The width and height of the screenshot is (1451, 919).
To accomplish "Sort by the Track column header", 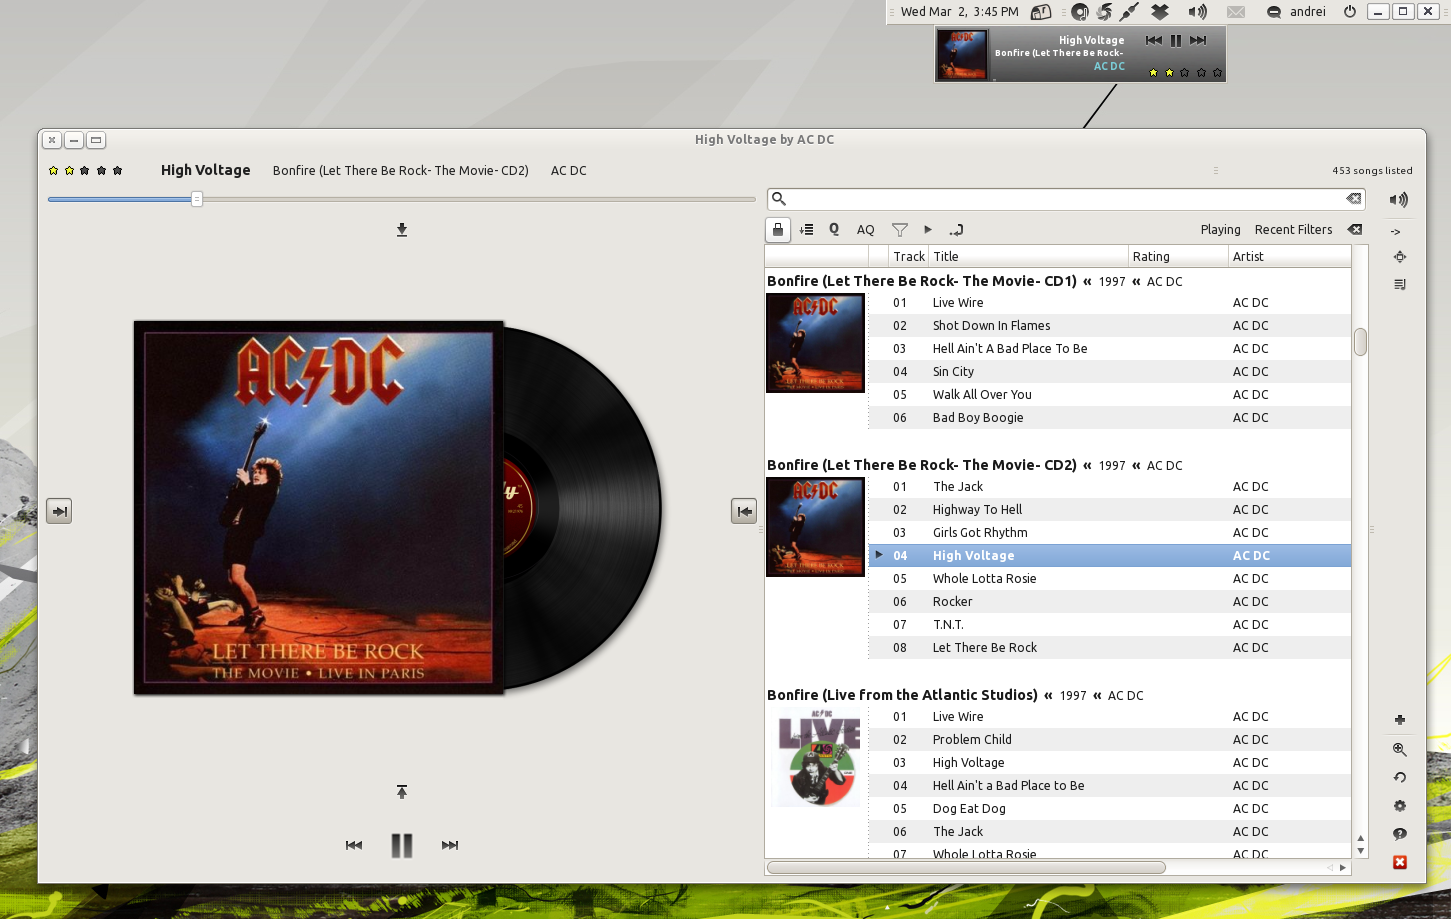I will click(909, 257).
